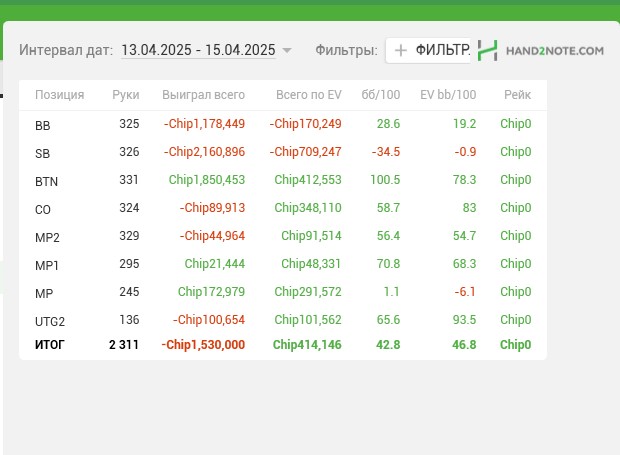Screen dimensions: 620x455
Task: Open the date interval dropdown arrow
Action: point(287,51)
